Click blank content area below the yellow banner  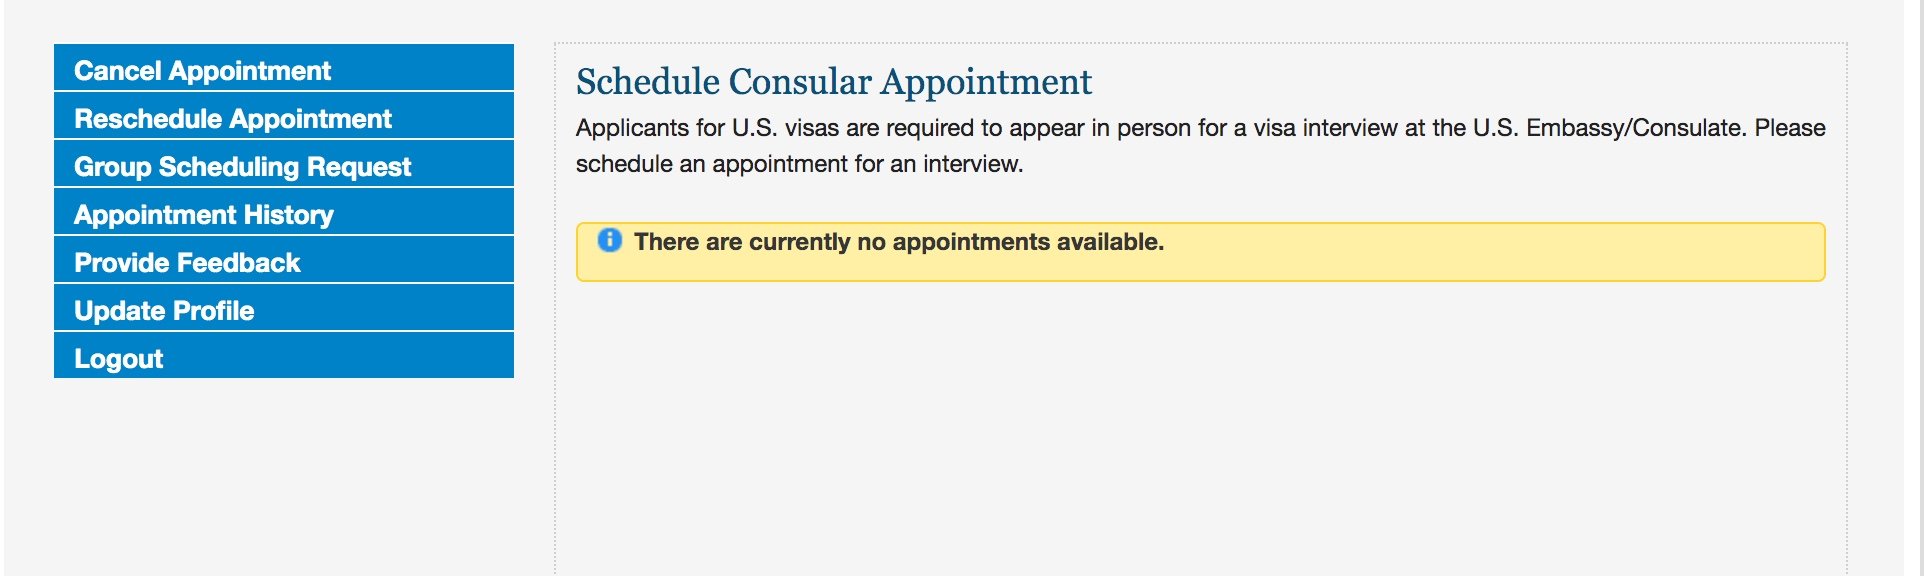tap(1200, 430)
